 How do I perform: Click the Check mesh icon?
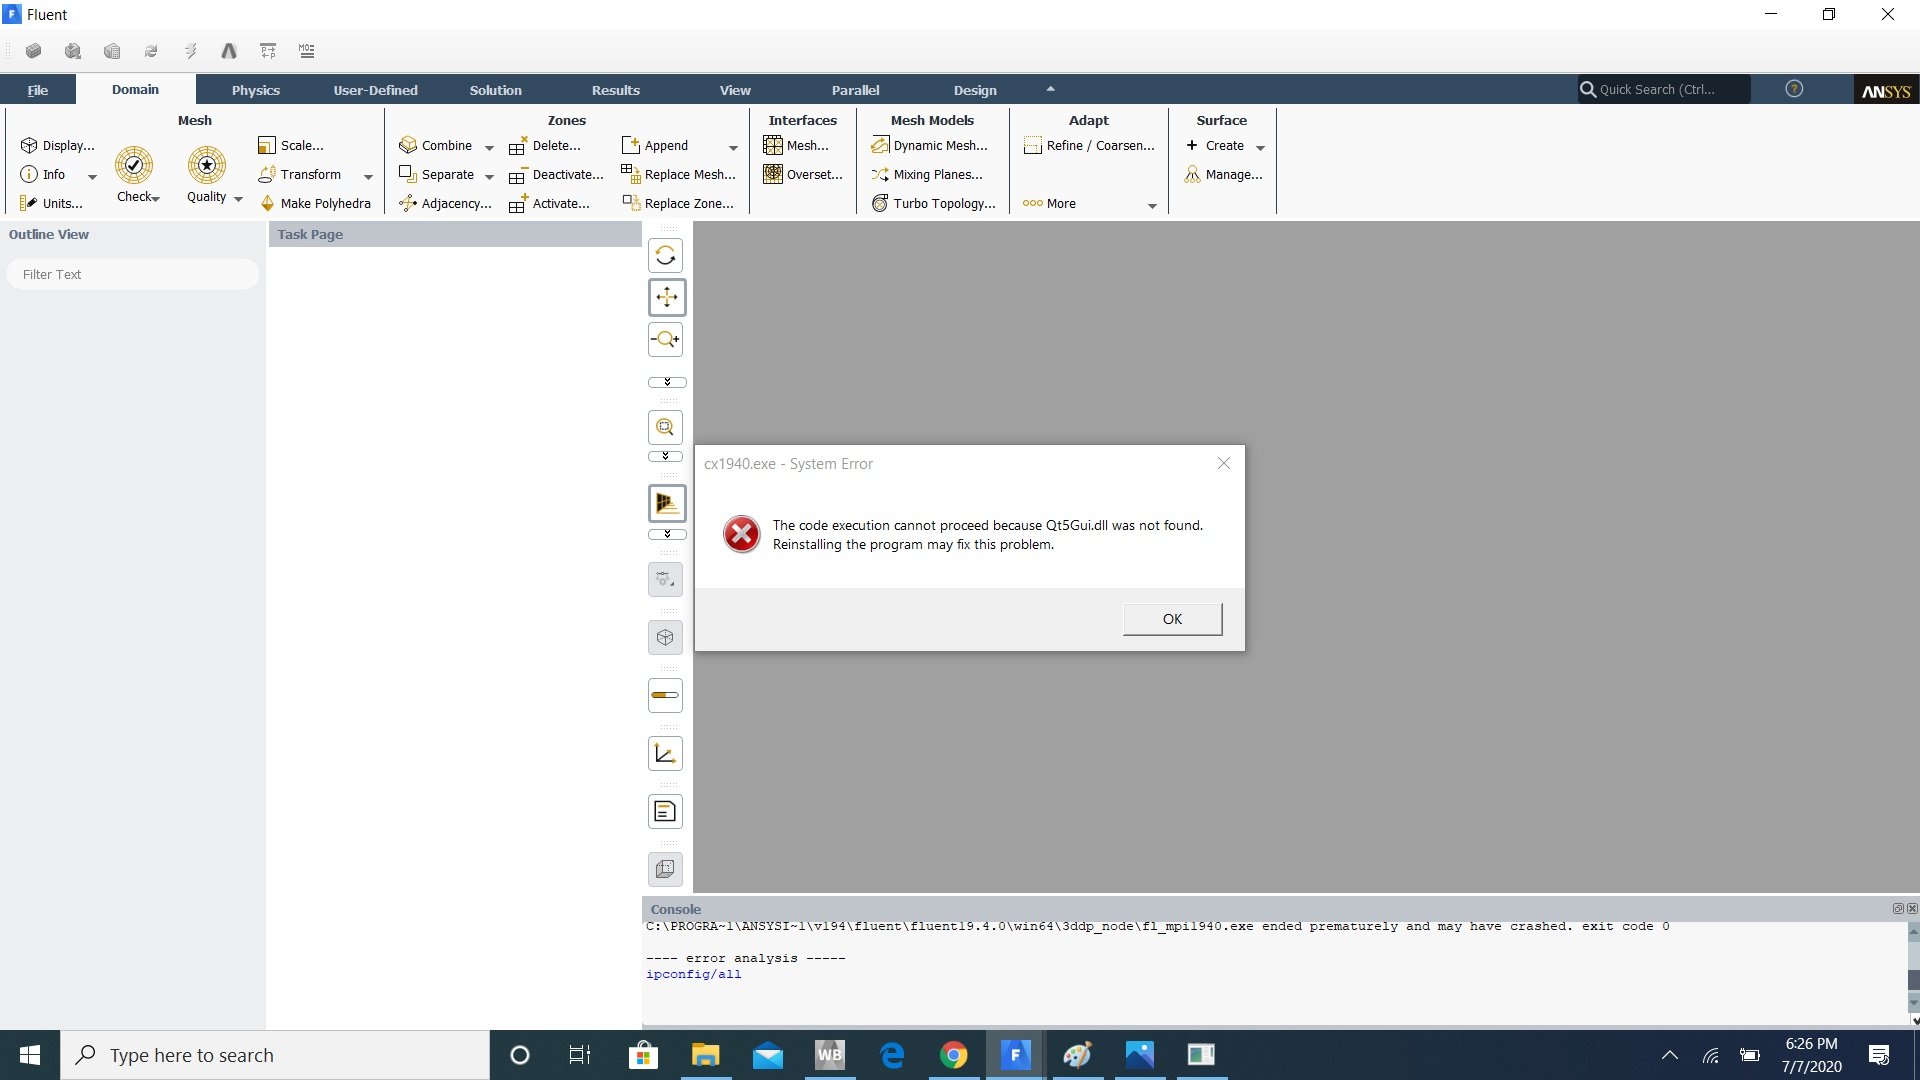click(133, 166)
